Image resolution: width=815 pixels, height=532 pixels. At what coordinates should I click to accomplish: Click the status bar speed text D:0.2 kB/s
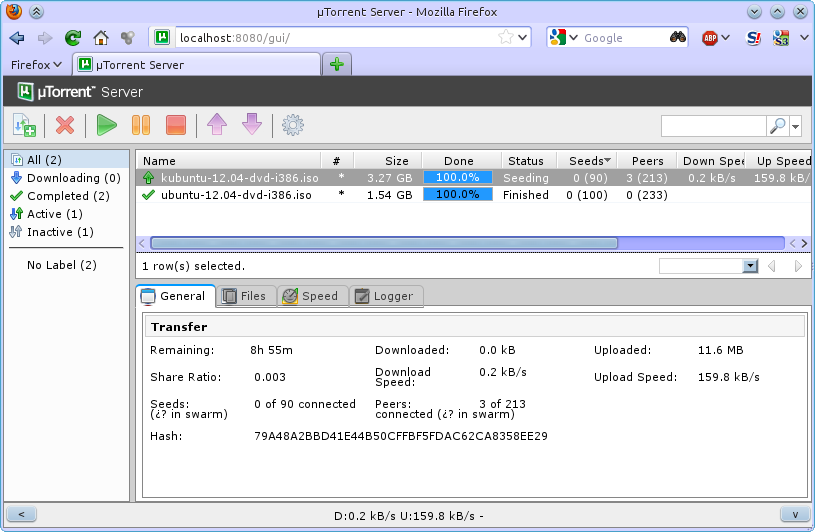[365, 516]
